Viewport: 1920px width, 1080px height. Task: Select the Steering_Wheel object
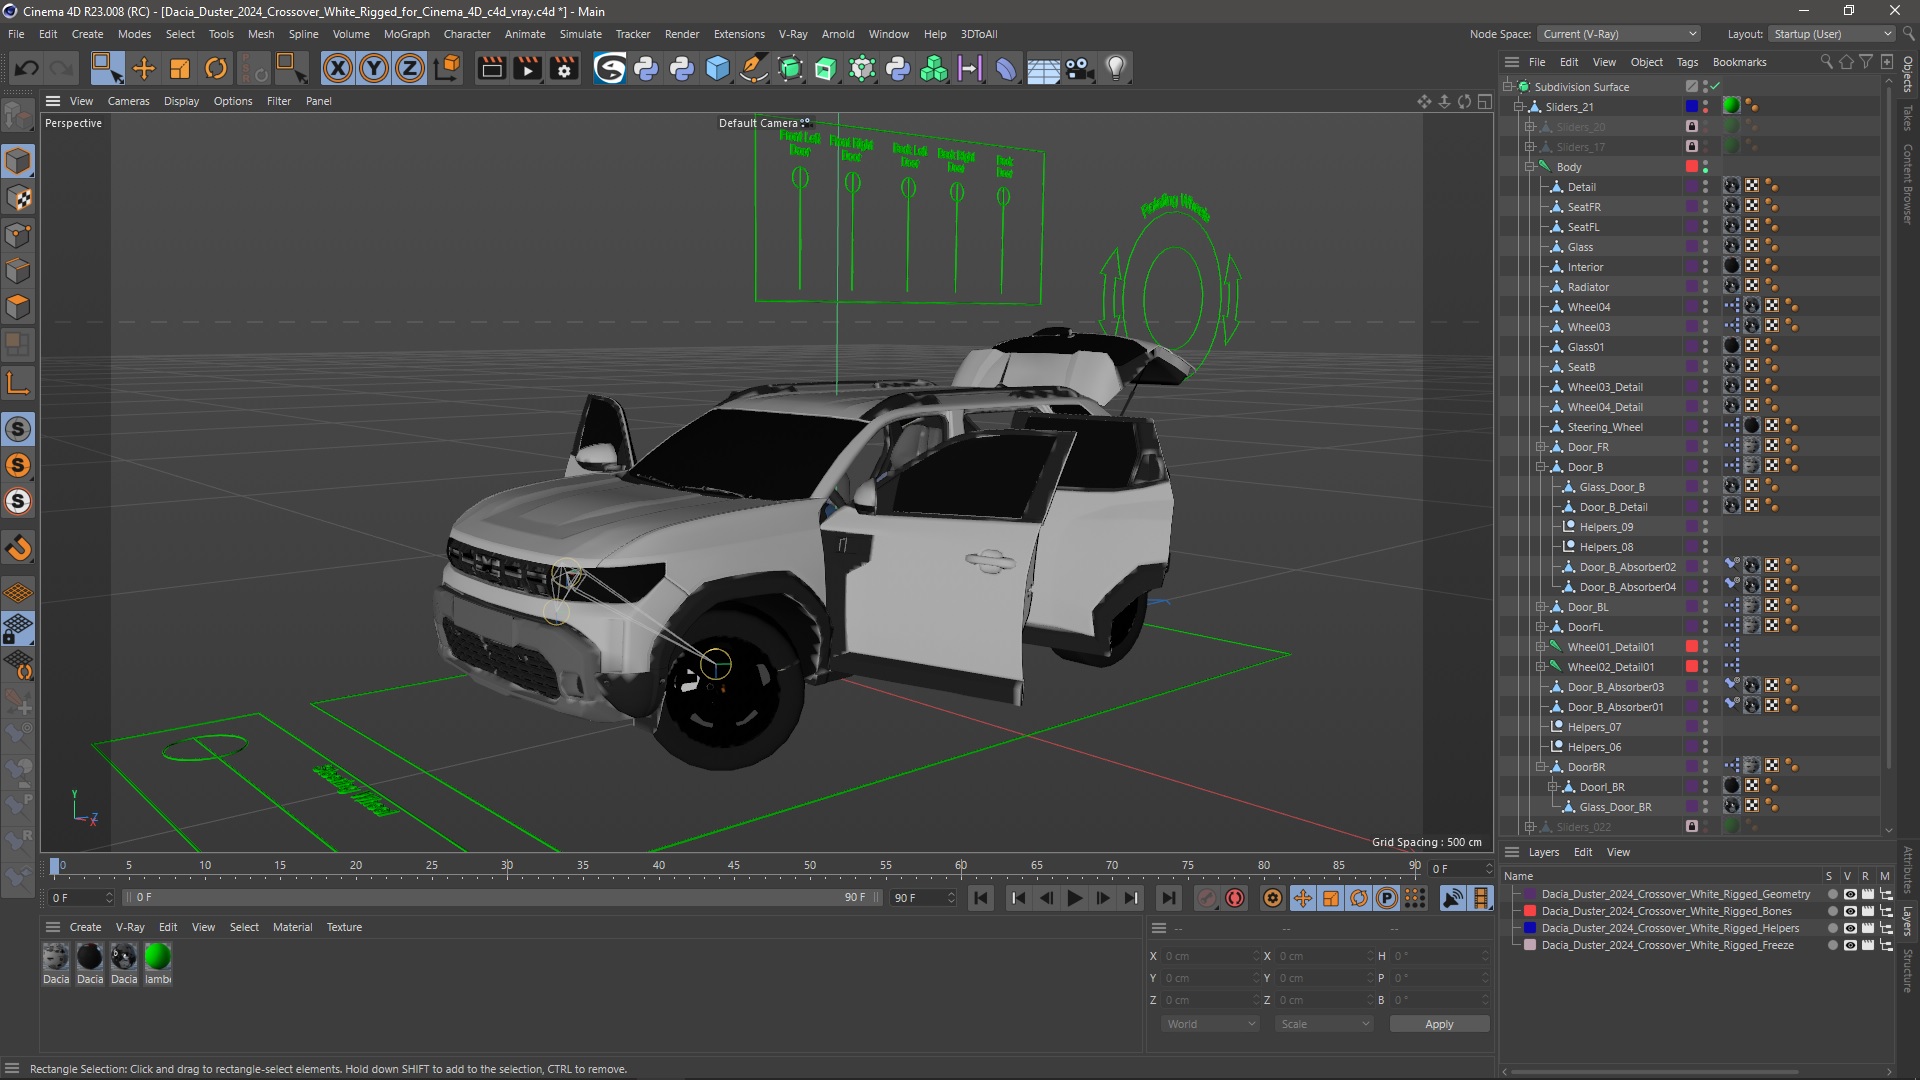pyautogui.click(x=1604, y=427)
